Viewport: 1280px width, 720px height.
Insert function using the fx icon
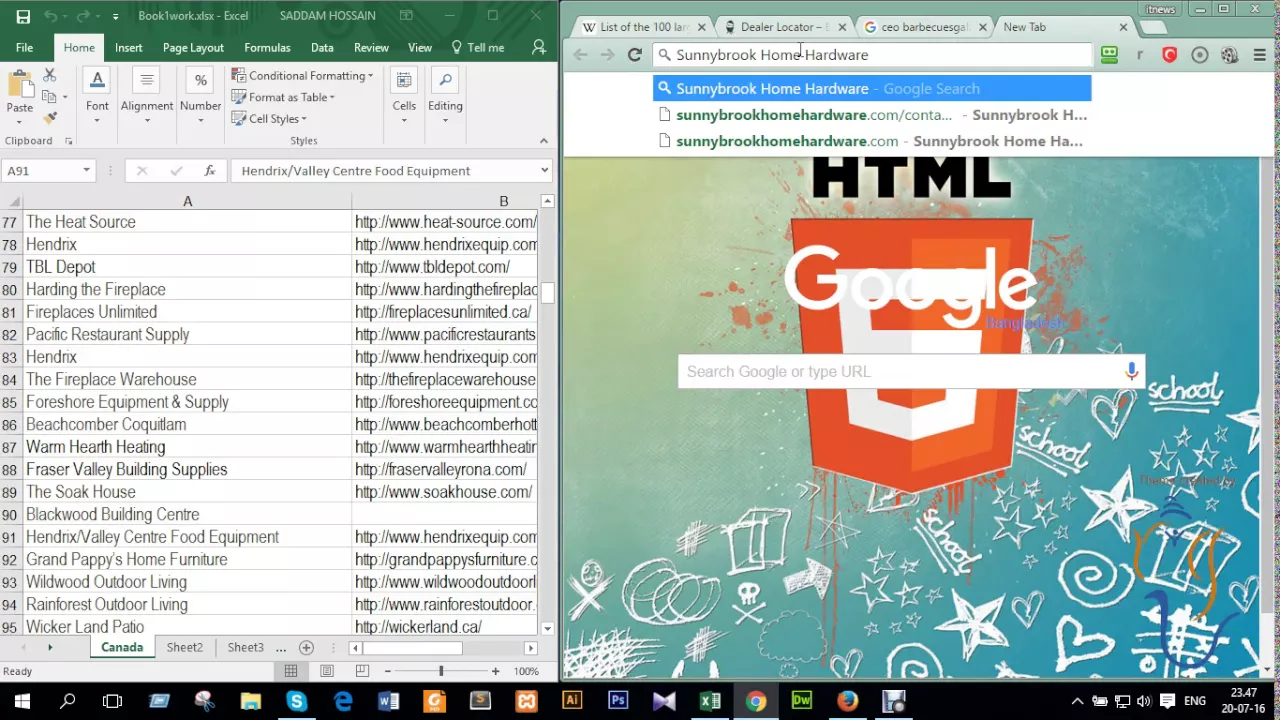click(210, 171)
